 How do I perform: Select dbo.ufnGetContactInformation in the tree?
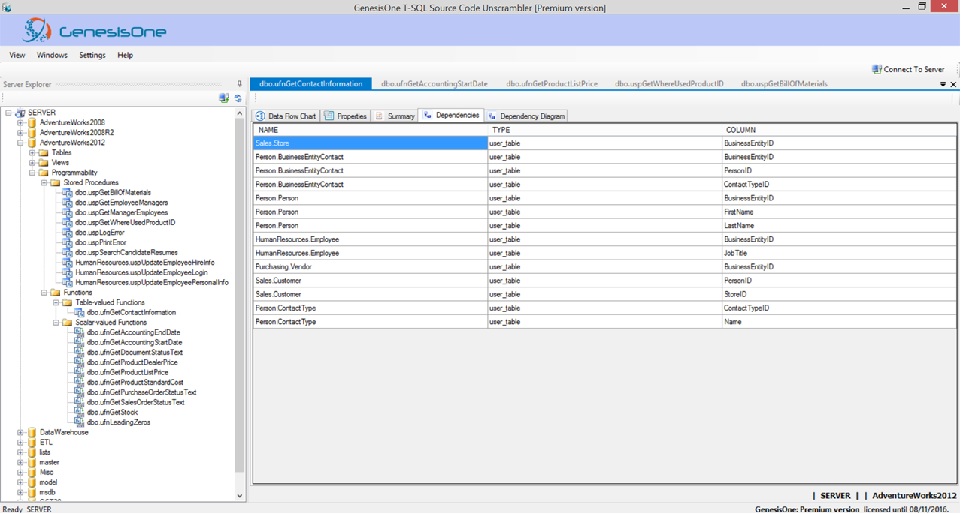131,313
